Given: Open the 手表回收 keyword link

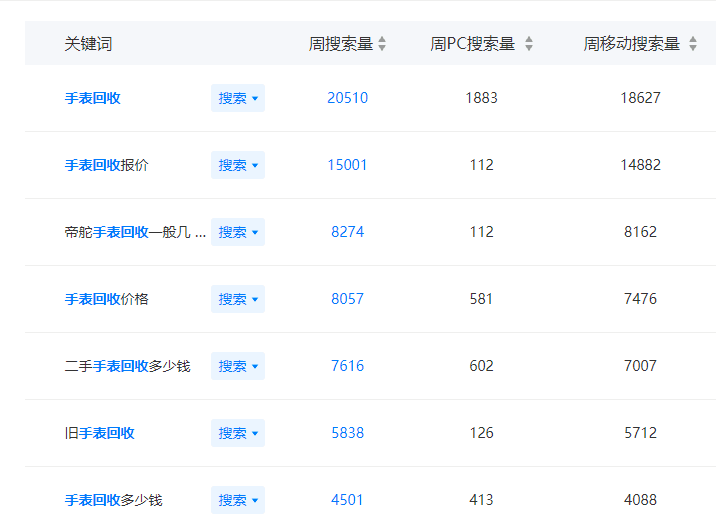Looking at the screenshot, I should coord(93,98).
